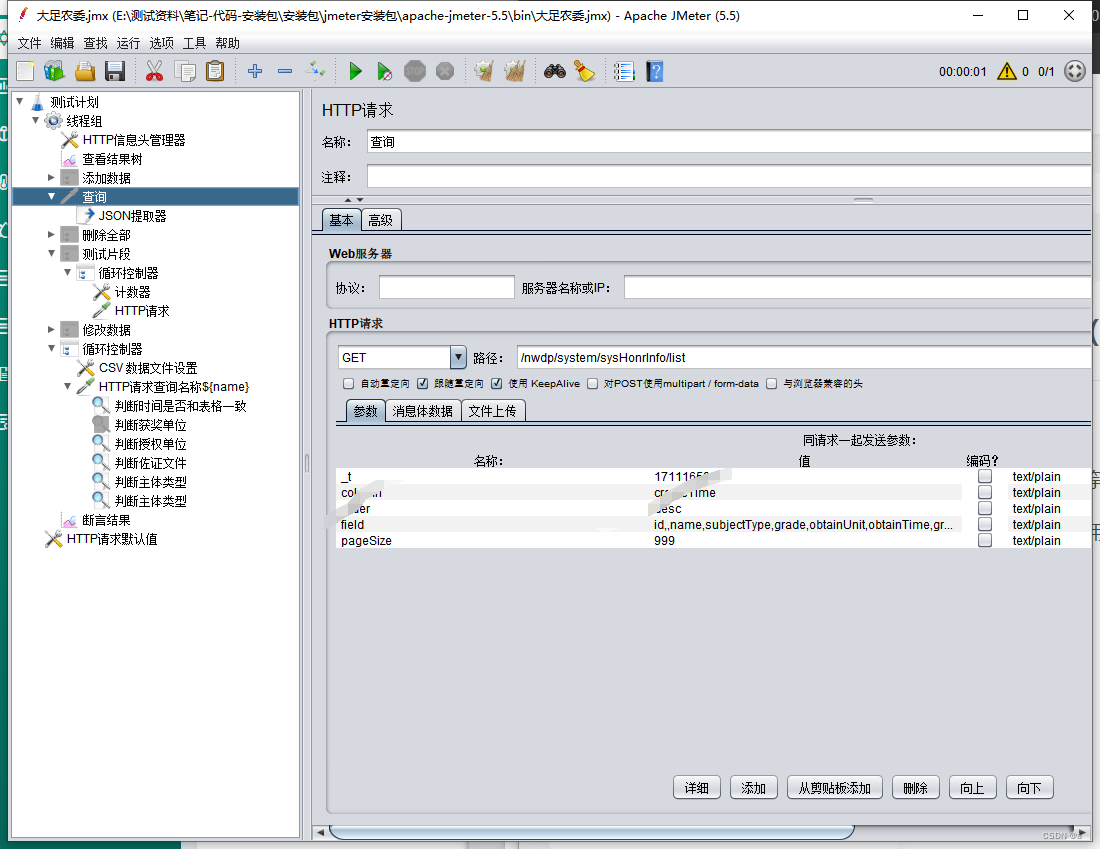The image size is (1100, 849).
Task: Collapse the 线程组 tree node
Action: click(36, 120)
